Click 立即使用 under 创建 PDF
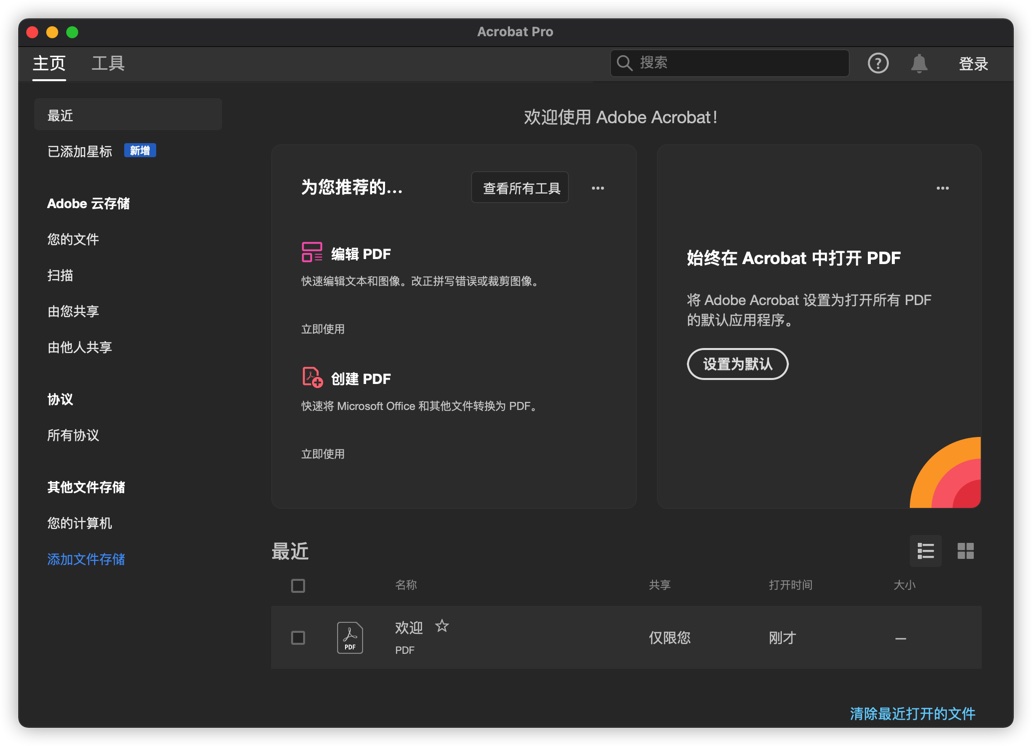The width and height of the screenshot is (1032, 746). click(x=322, y=454)
